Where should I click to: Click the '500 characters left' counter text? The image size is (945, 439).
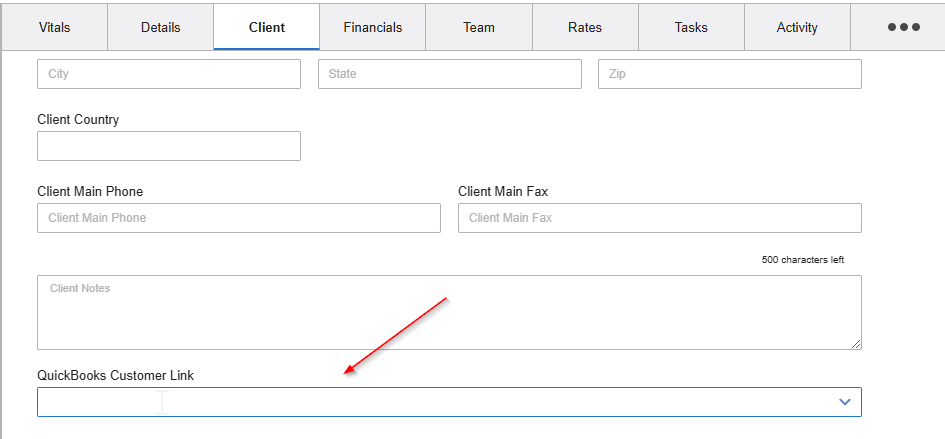803,260
